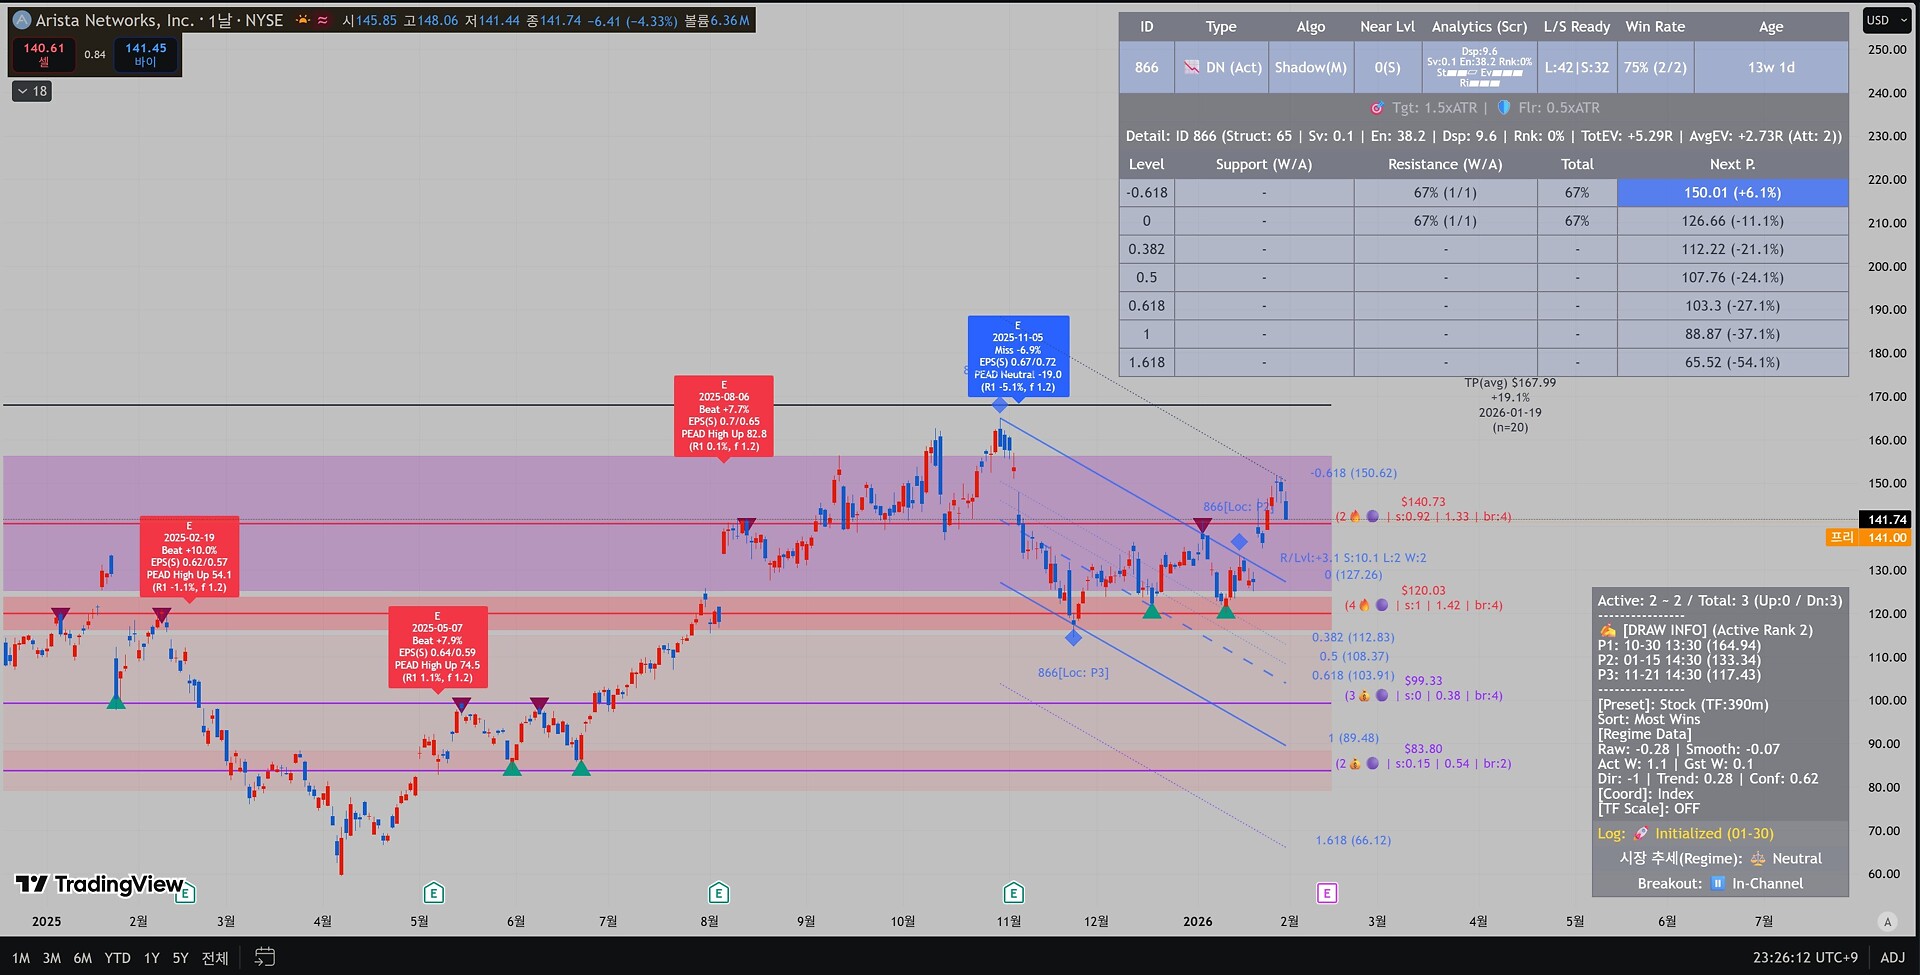Collapse the indicator legend showing 18

[32, 91]
